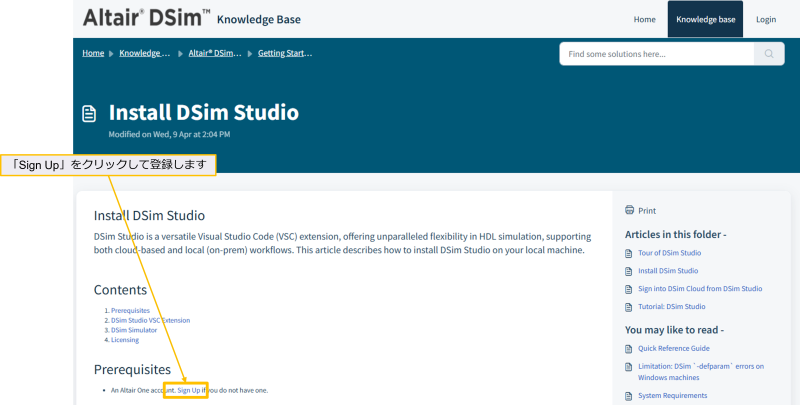
Task: Click document icon beside Tour of DSim Studio
Action: tap(629, 253)
